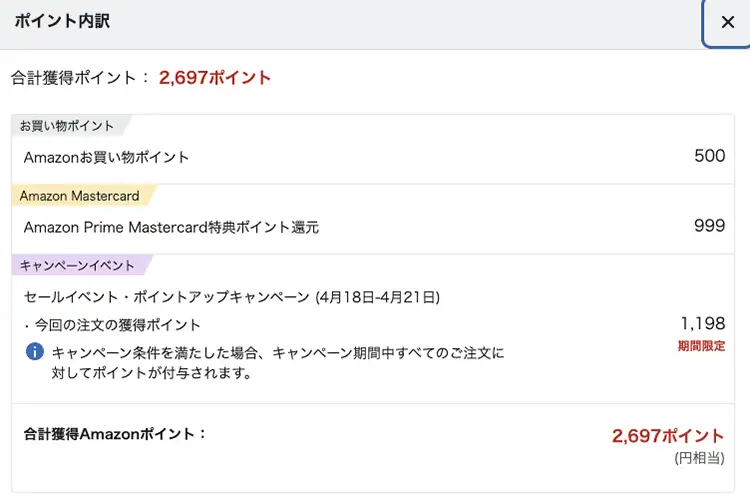Click the Amazonお買い物ポイント row text

pos(106,157)
